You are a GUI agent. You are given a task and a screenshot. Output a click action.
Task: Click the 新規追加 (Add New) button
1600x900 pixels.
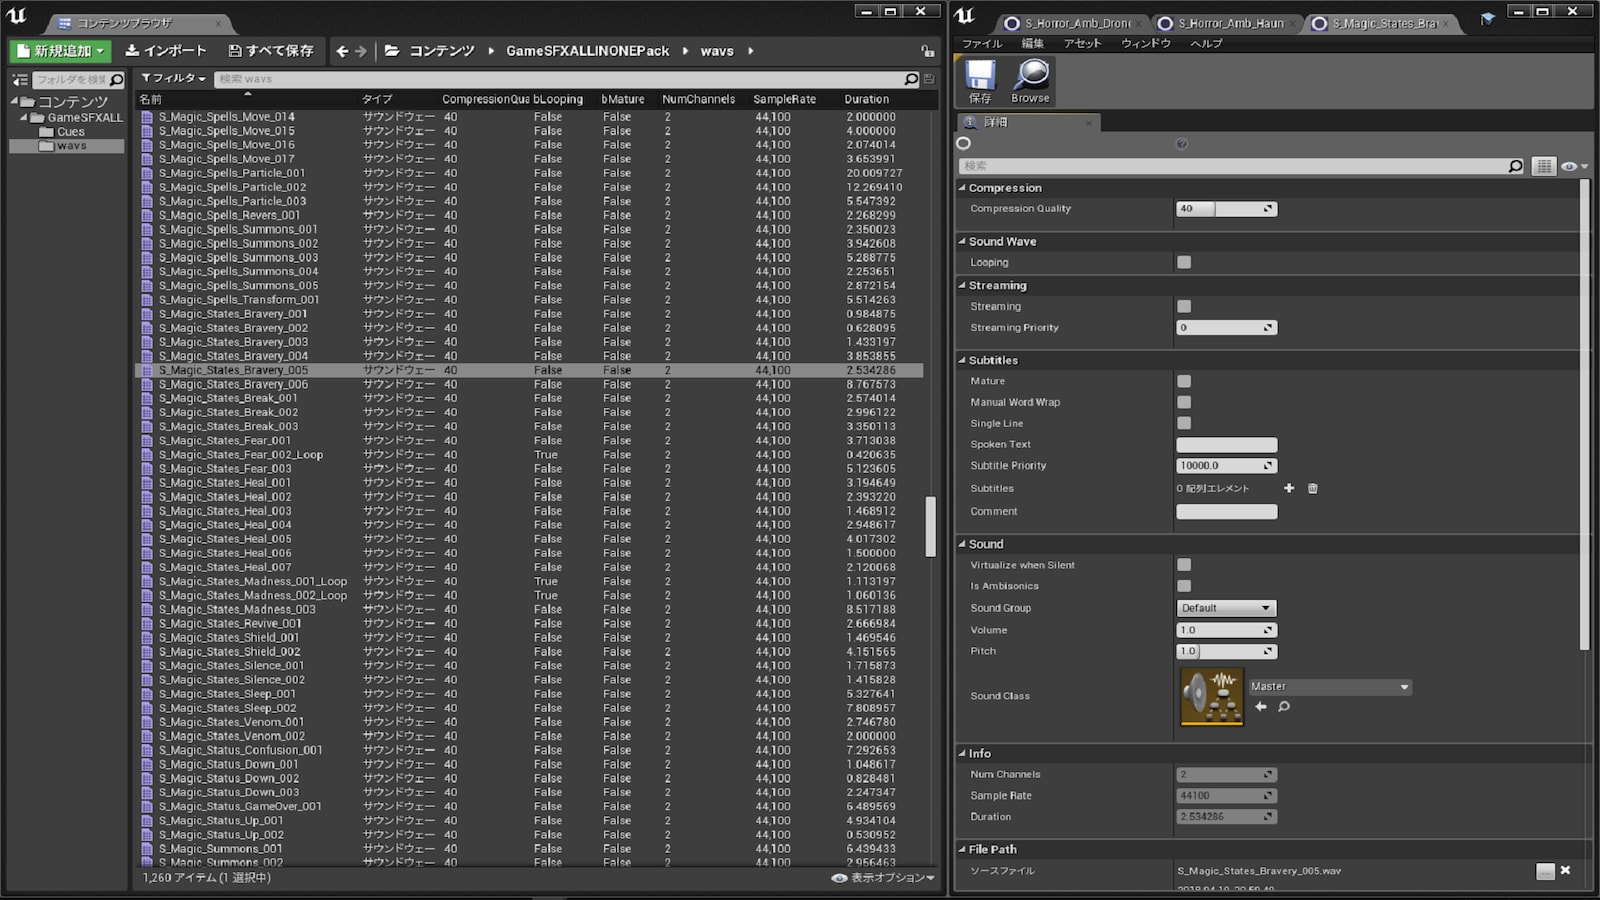click(59, 50)
